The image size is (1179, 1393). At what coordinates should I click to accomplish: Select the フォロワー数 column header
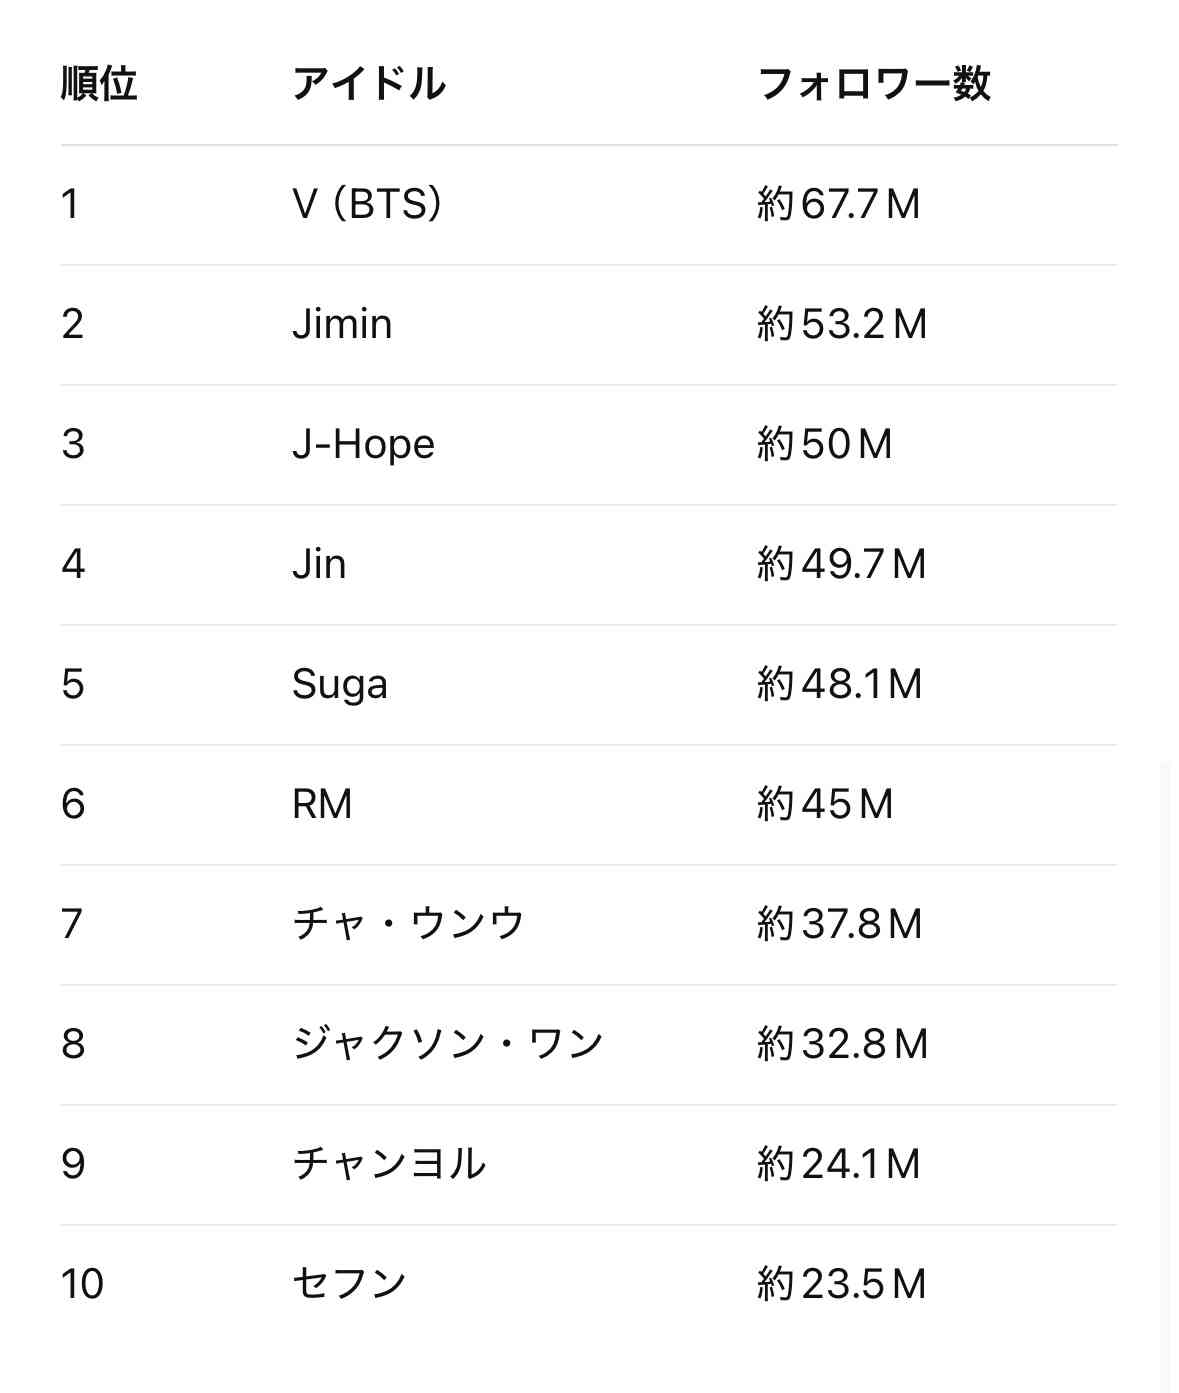coord(875,84)
